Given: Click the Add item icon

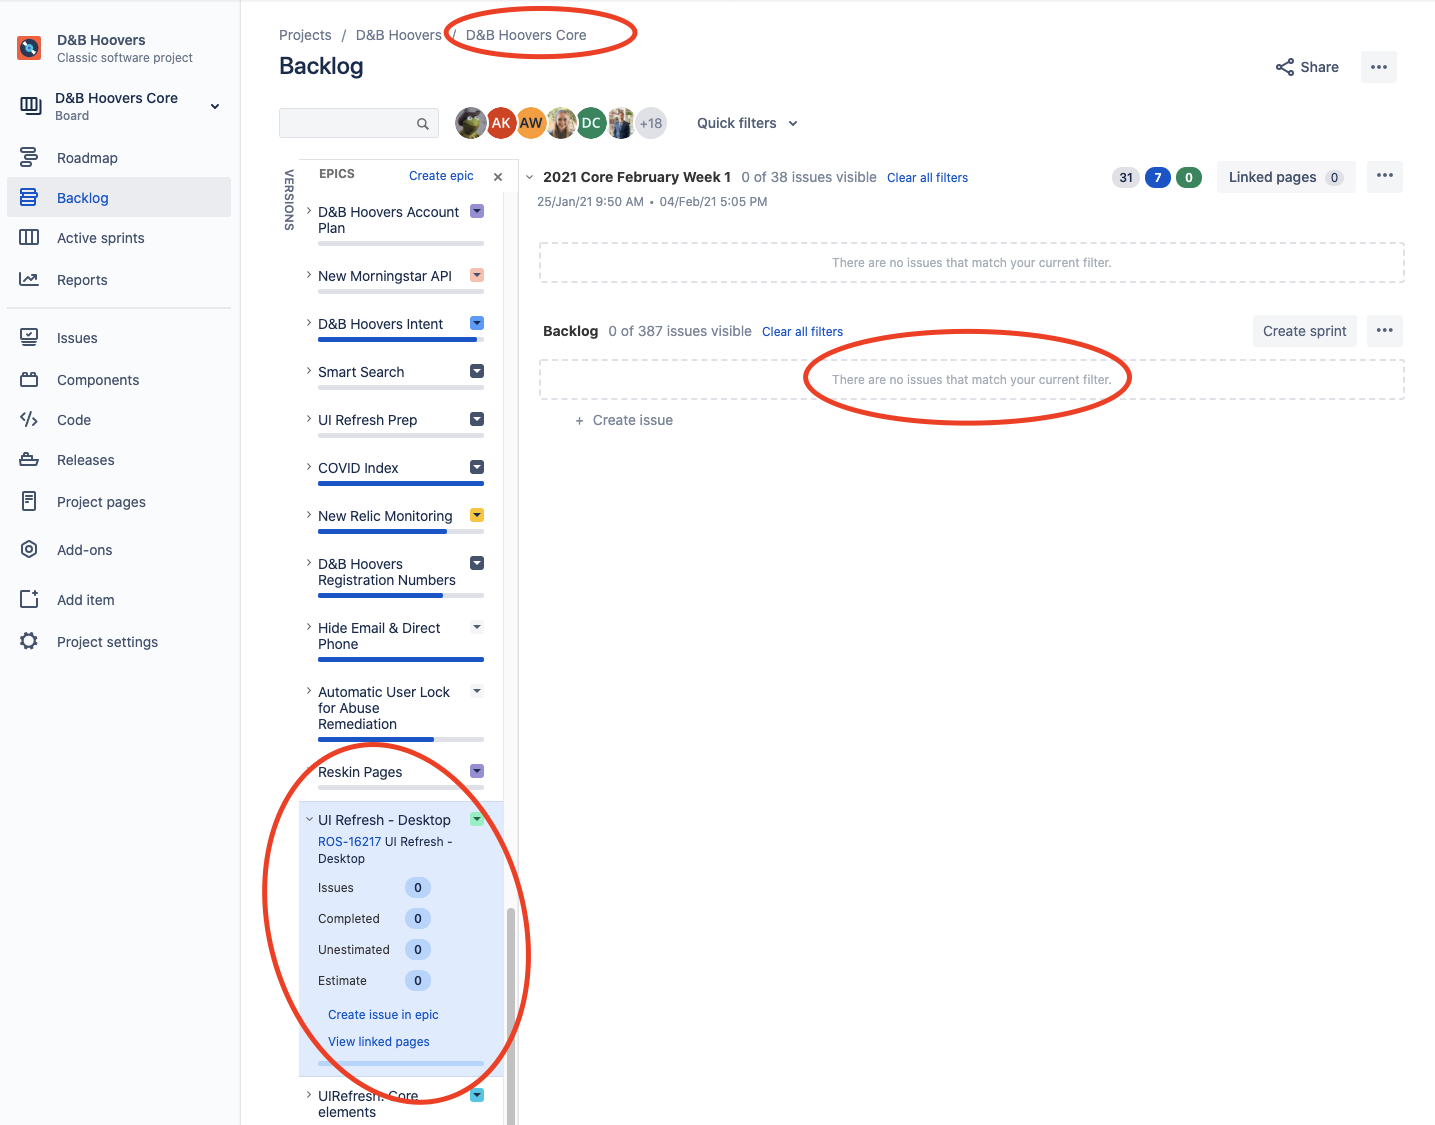Looking at the screenshot, I should [29, 599].
